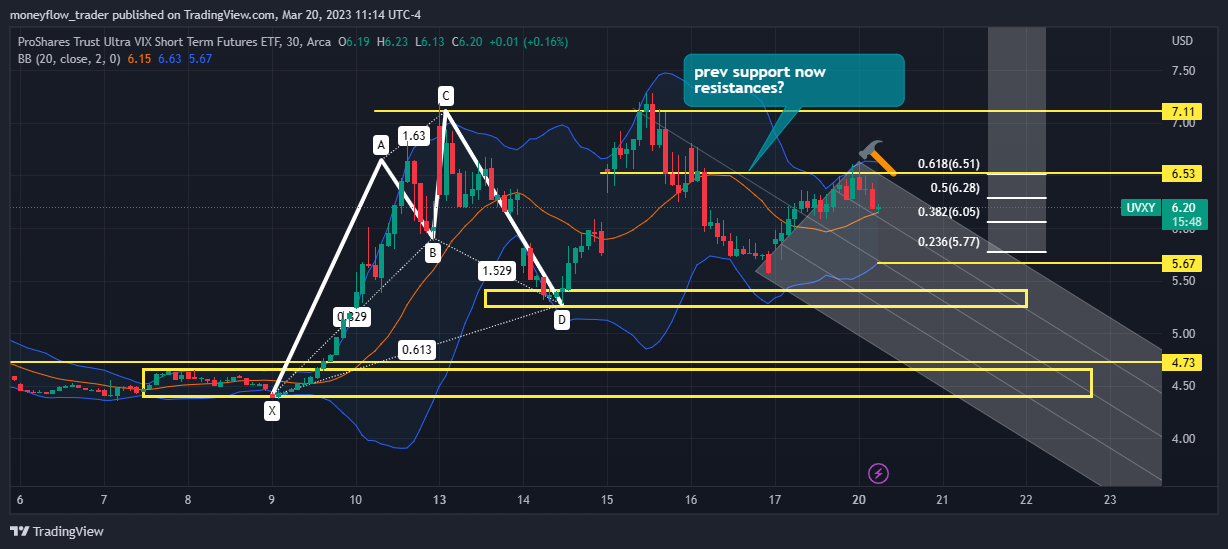
Task: Click date 21 on the time axis
Action: (942, 498)
